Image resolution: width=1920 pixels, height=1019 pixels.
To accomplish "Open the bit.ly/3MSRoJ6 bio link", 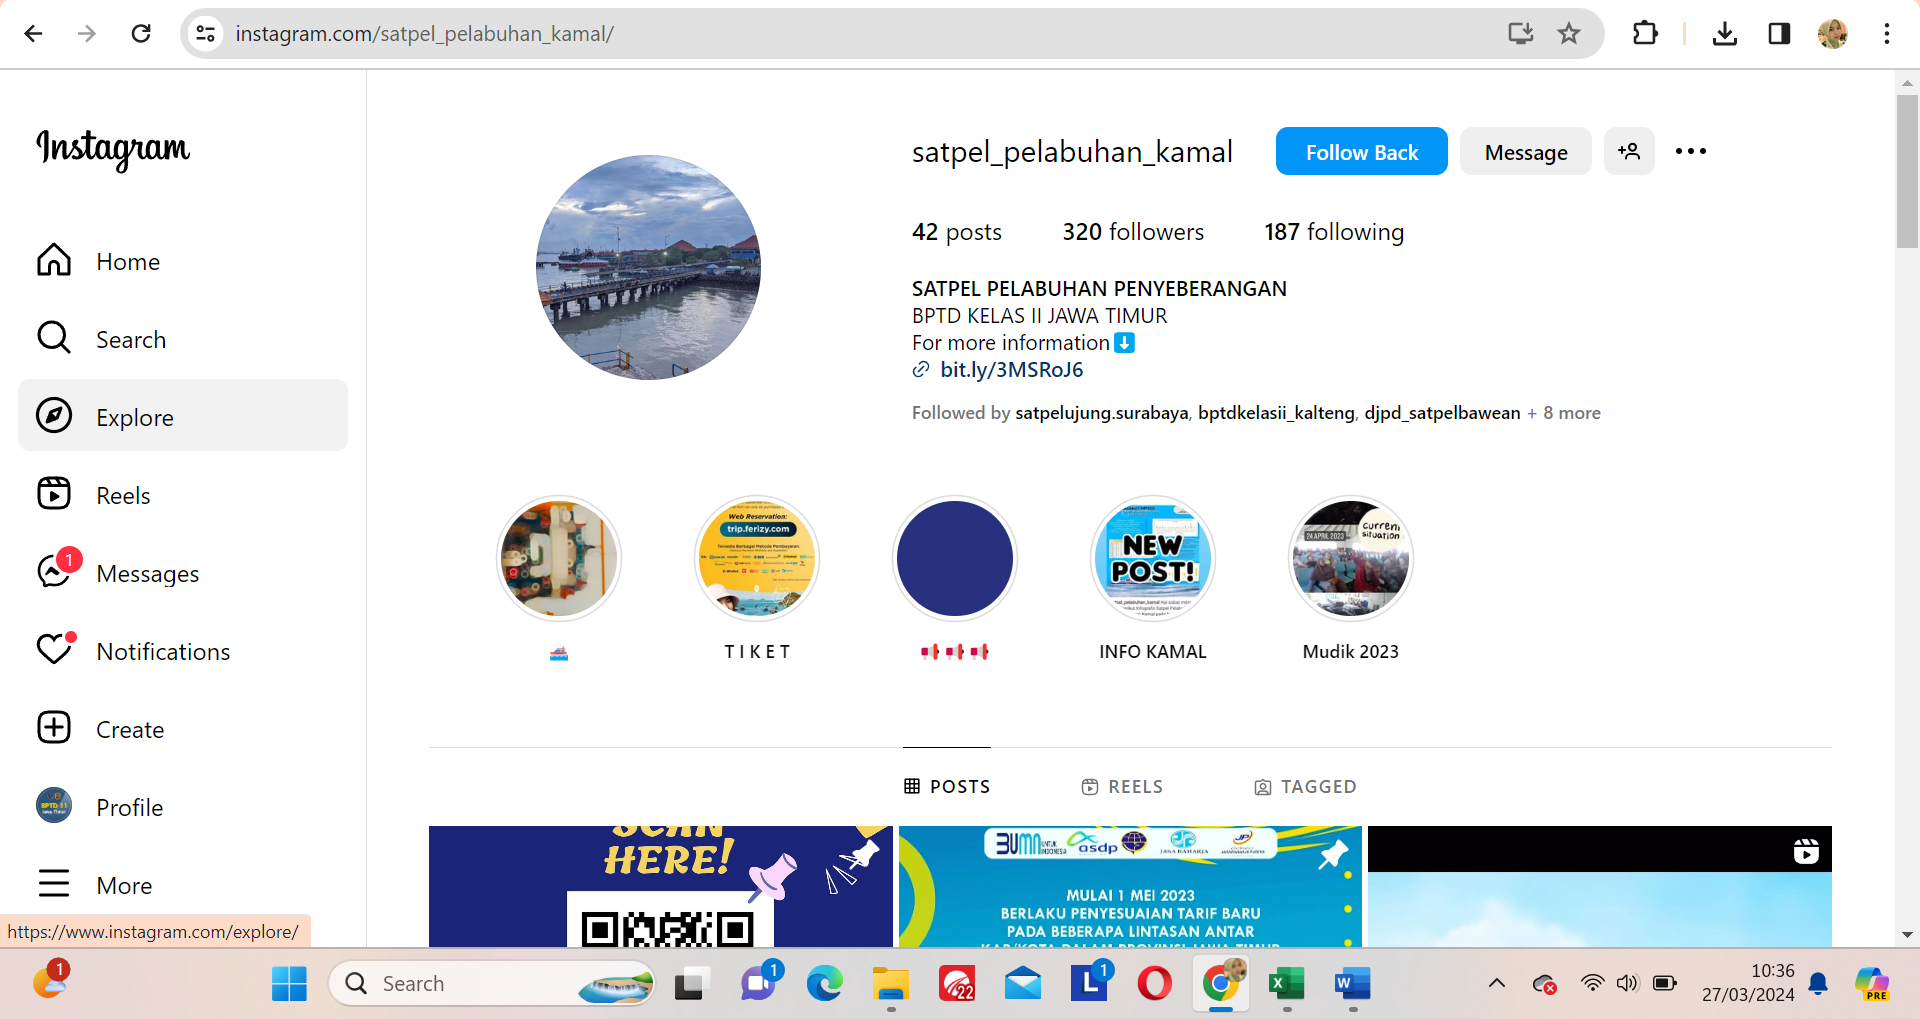I will pyautogui.click(x=1011, y=370).
